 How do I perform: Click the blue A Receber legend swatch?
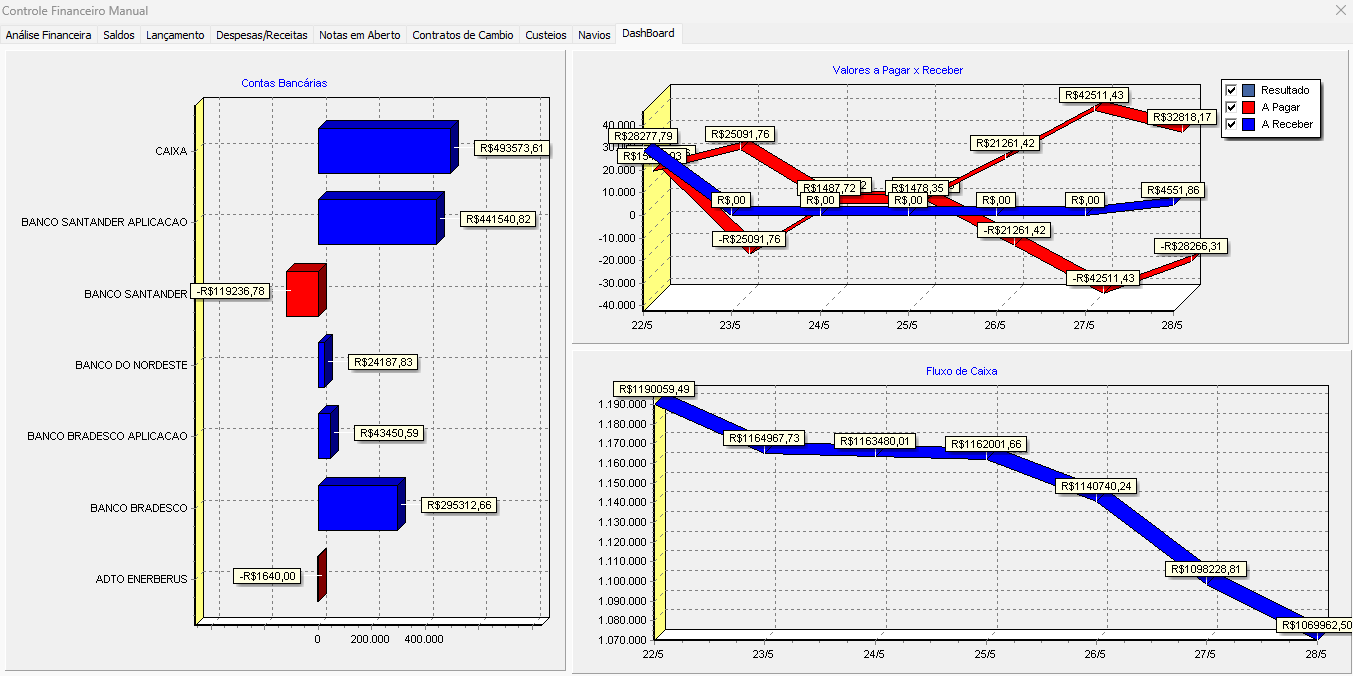[1249, 125]
